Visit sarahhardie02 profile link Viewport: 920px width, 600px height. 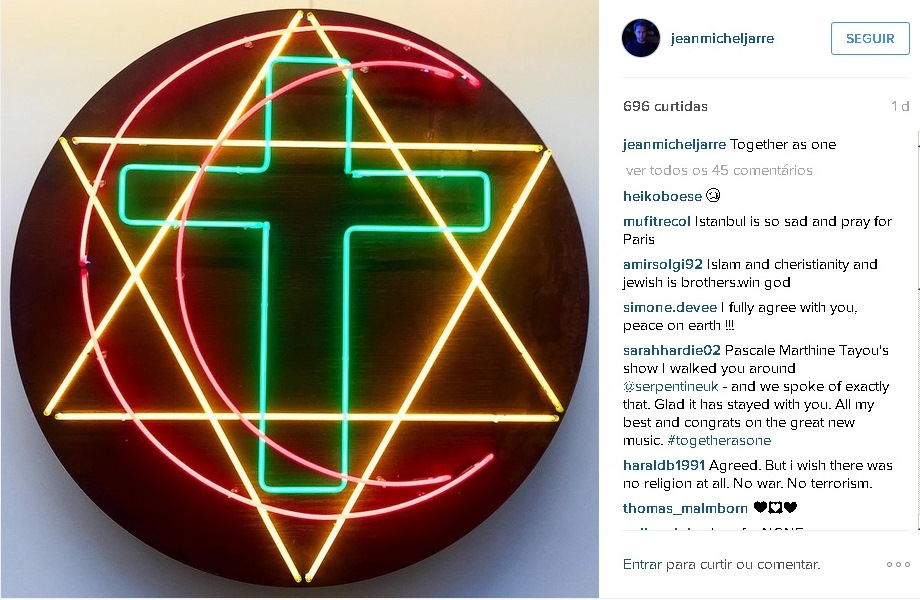click(671, 350)
